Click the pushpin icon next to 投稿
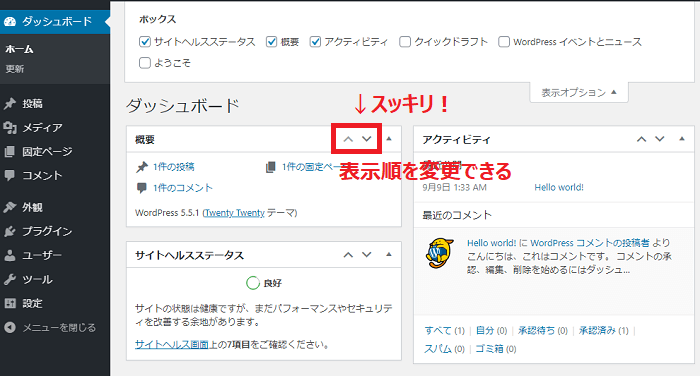This screenshot has width=700, height=376. pyautogui.click(x=10, y=104)
